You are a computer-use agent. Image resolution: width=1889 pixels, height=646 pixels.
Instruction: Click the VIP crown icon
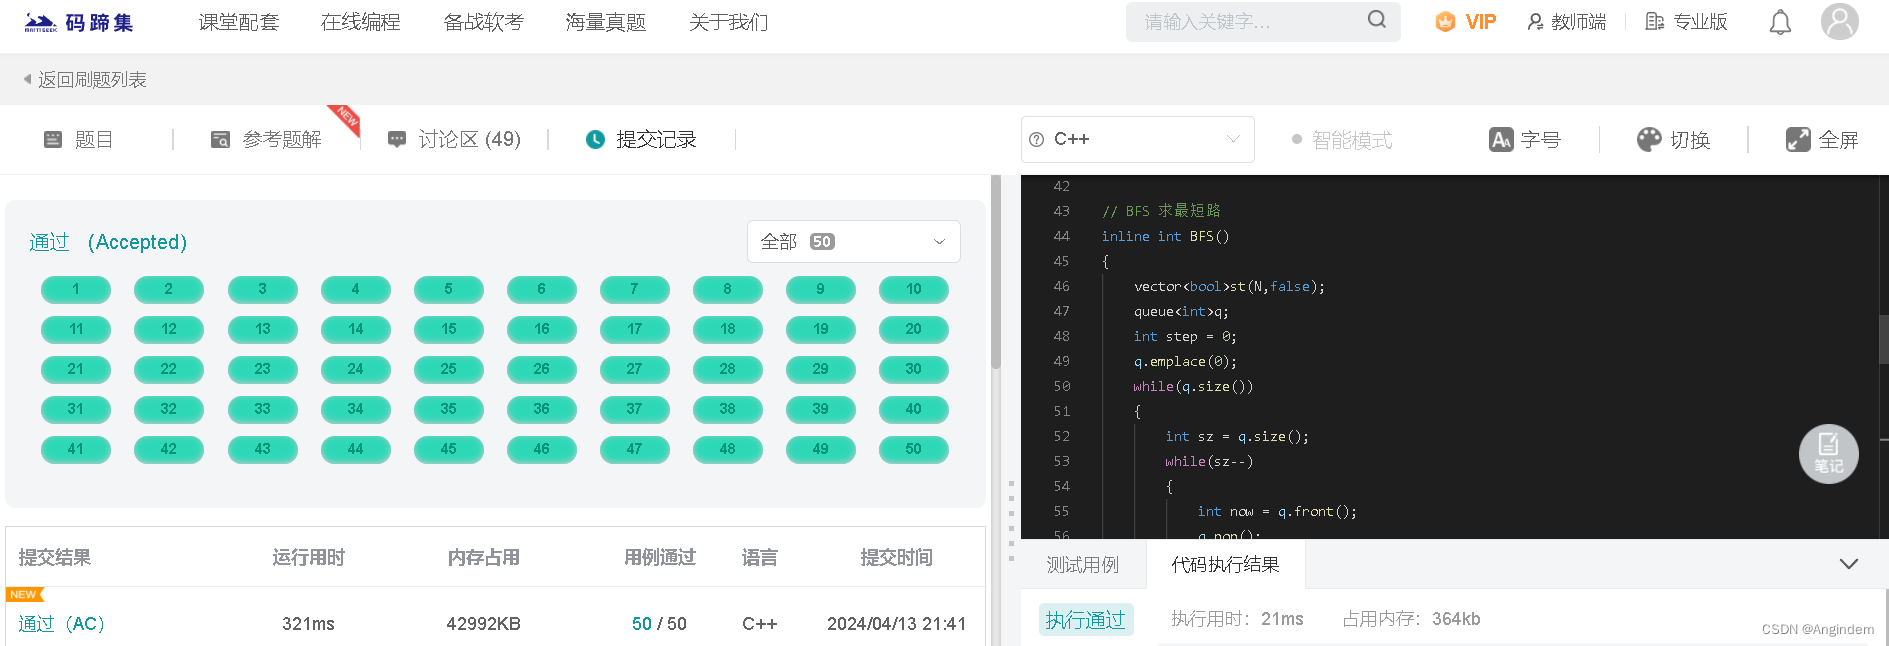pyautogui.click(x=1445, y=22)
